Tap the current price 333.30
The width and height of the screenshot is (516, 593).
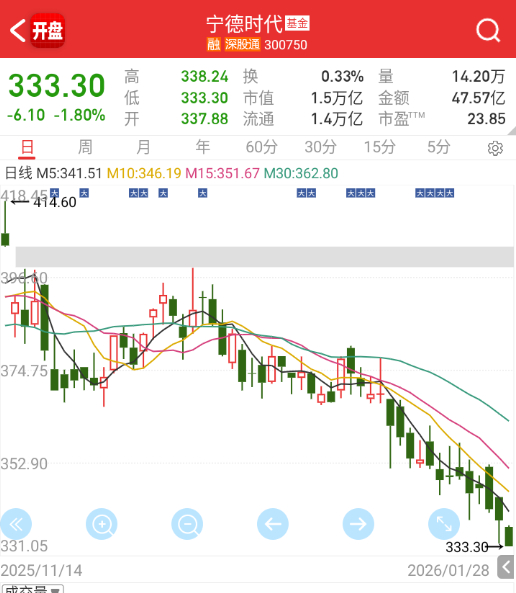pos(56,86)
